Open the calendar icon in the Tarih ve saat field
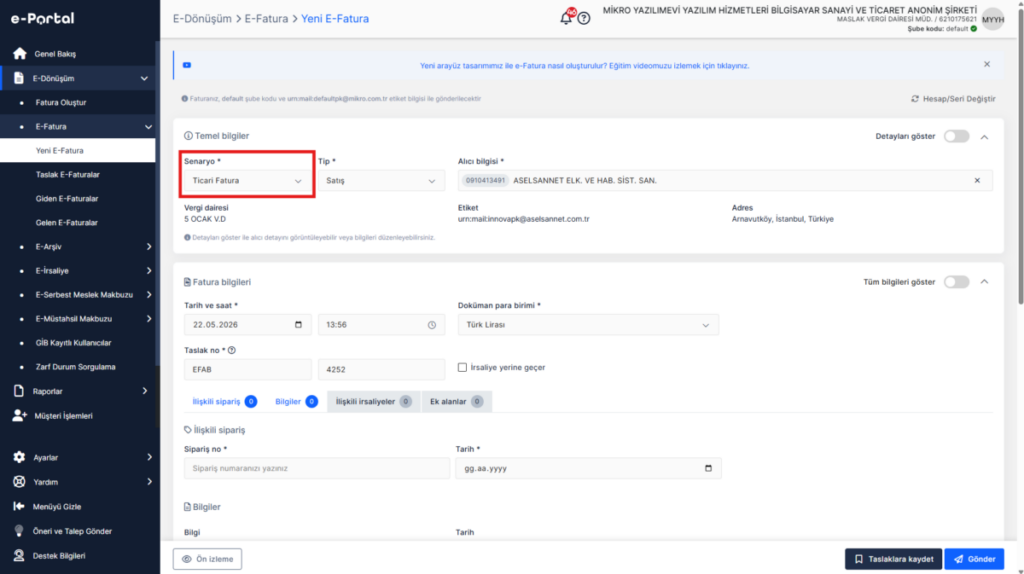The height and width of the screenshot is (574, 1024). [x=298, y=325]
